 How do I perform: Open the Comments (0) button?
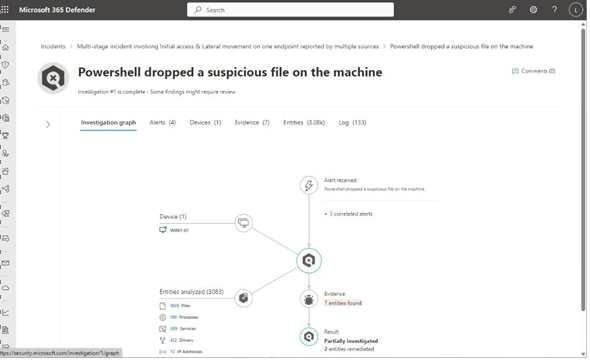(x=534, y=71)
